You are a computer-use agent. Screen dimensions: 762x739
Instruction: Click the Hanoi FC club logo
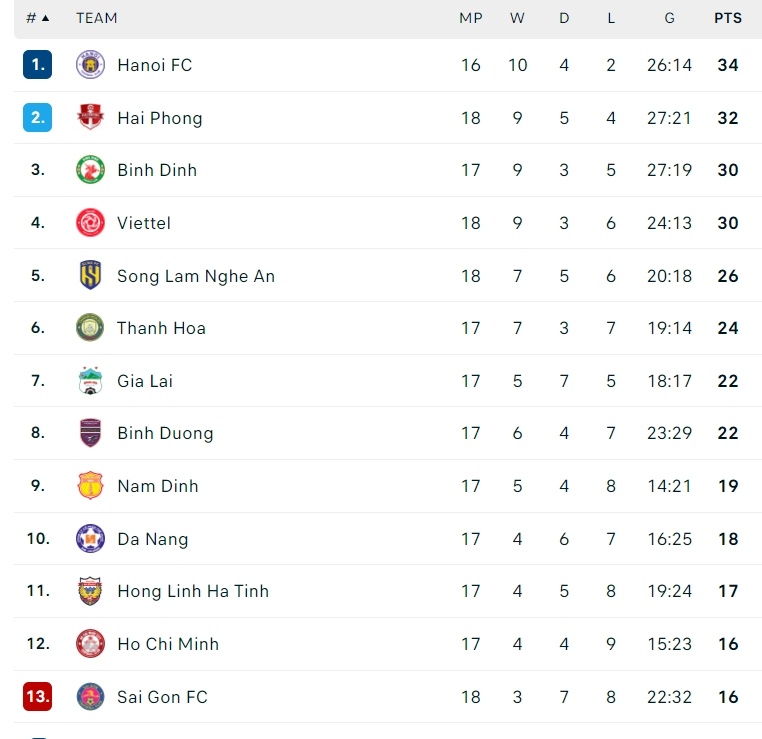click(91, 65)
